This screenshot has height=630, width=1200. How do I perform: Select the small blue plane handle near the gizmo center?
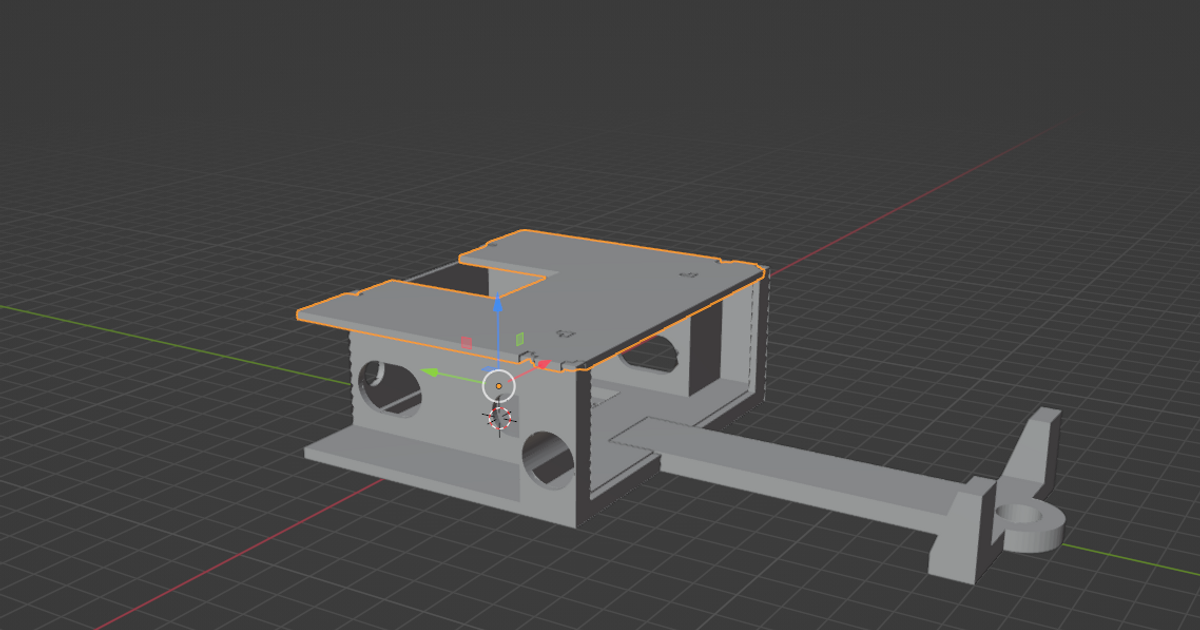[x=489, y=368]
